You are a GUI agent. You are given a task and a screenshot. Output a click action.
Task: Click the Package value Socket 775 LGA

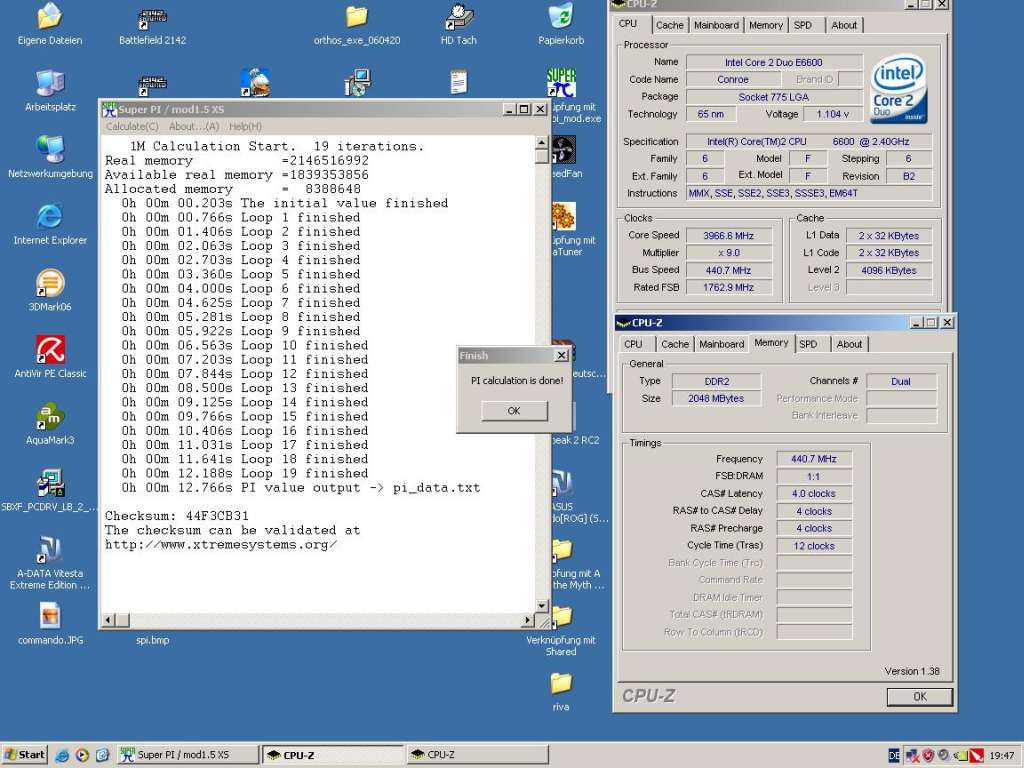pyautogui.click(x=774, y=97)
